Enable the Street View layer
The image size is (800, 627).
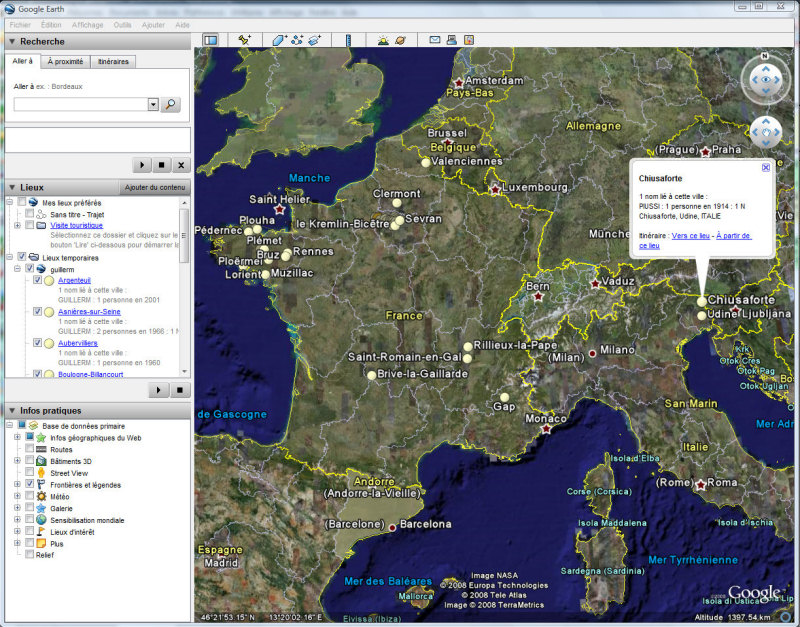pyautogui.click(x=29, y=472)
